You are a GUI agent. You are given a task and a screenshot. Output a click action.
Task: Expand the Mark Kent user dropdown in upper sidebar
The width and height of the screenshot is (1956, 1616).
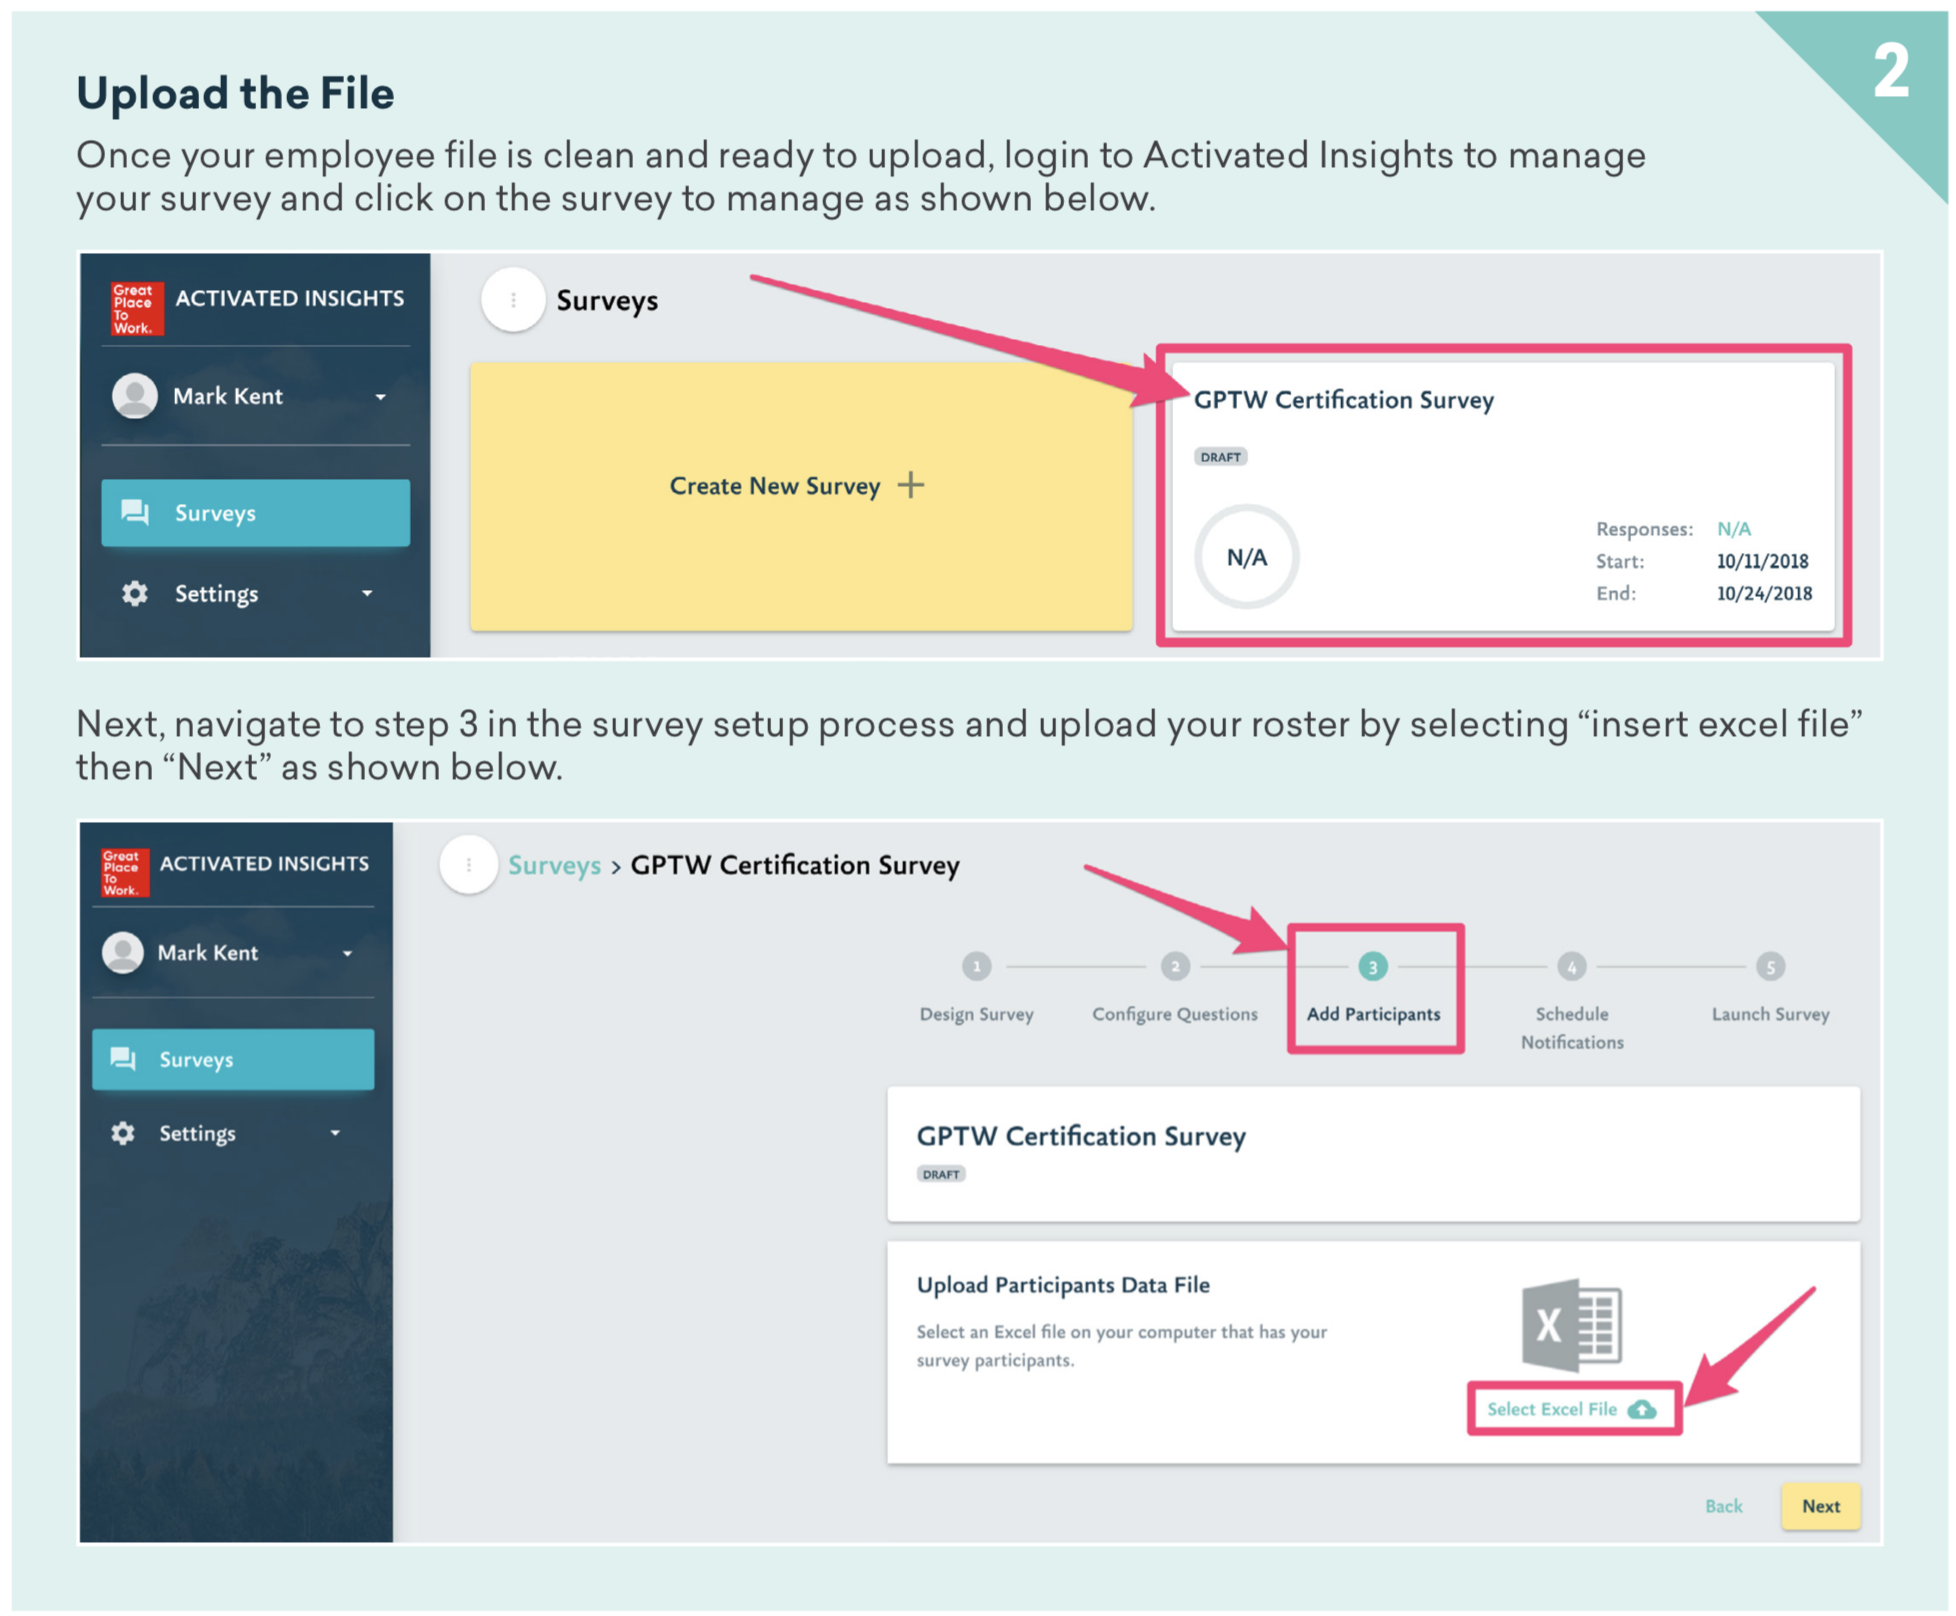[380, 397]
